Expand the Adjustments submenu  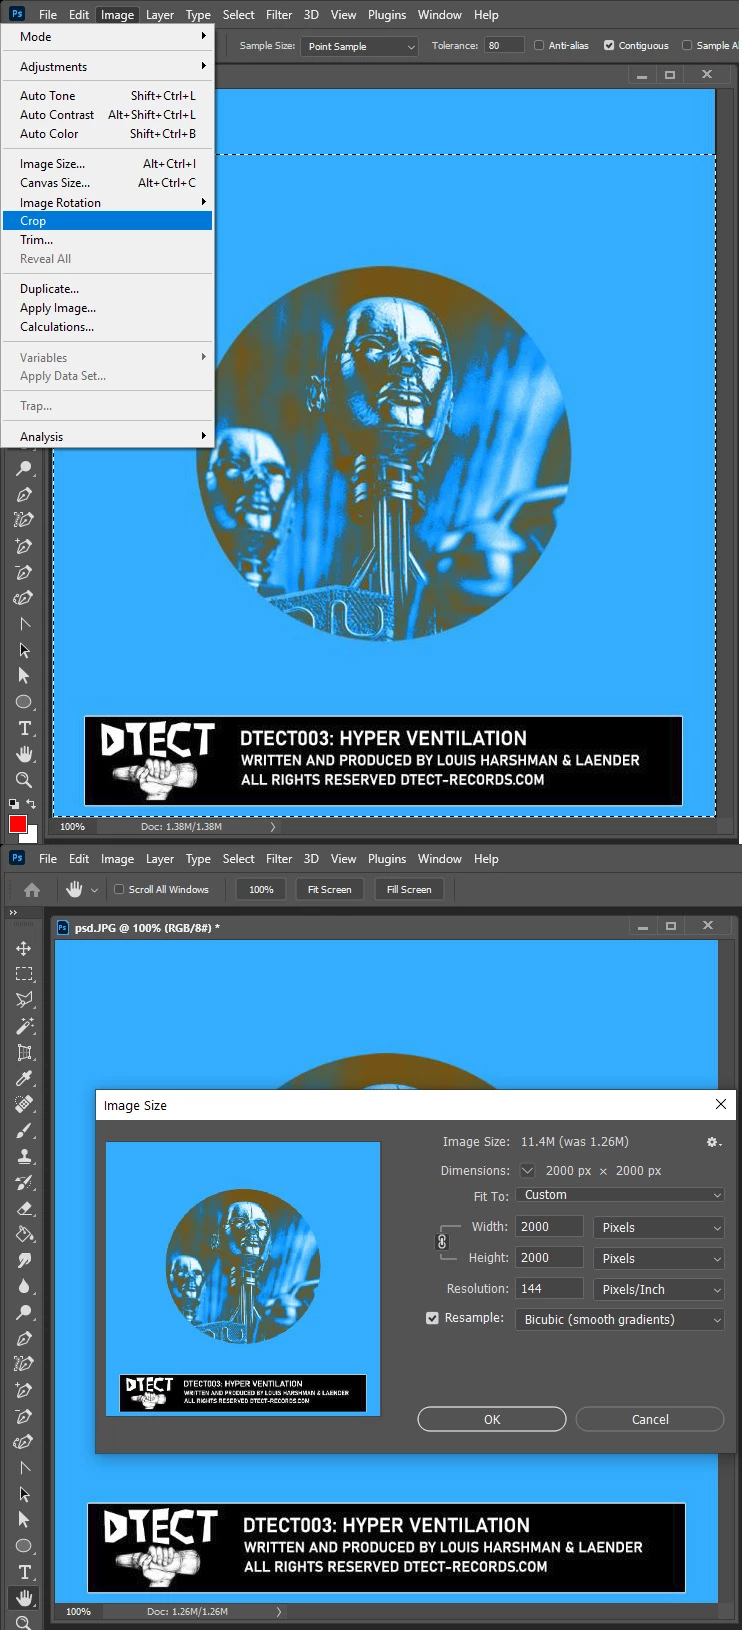pos(108,67)
